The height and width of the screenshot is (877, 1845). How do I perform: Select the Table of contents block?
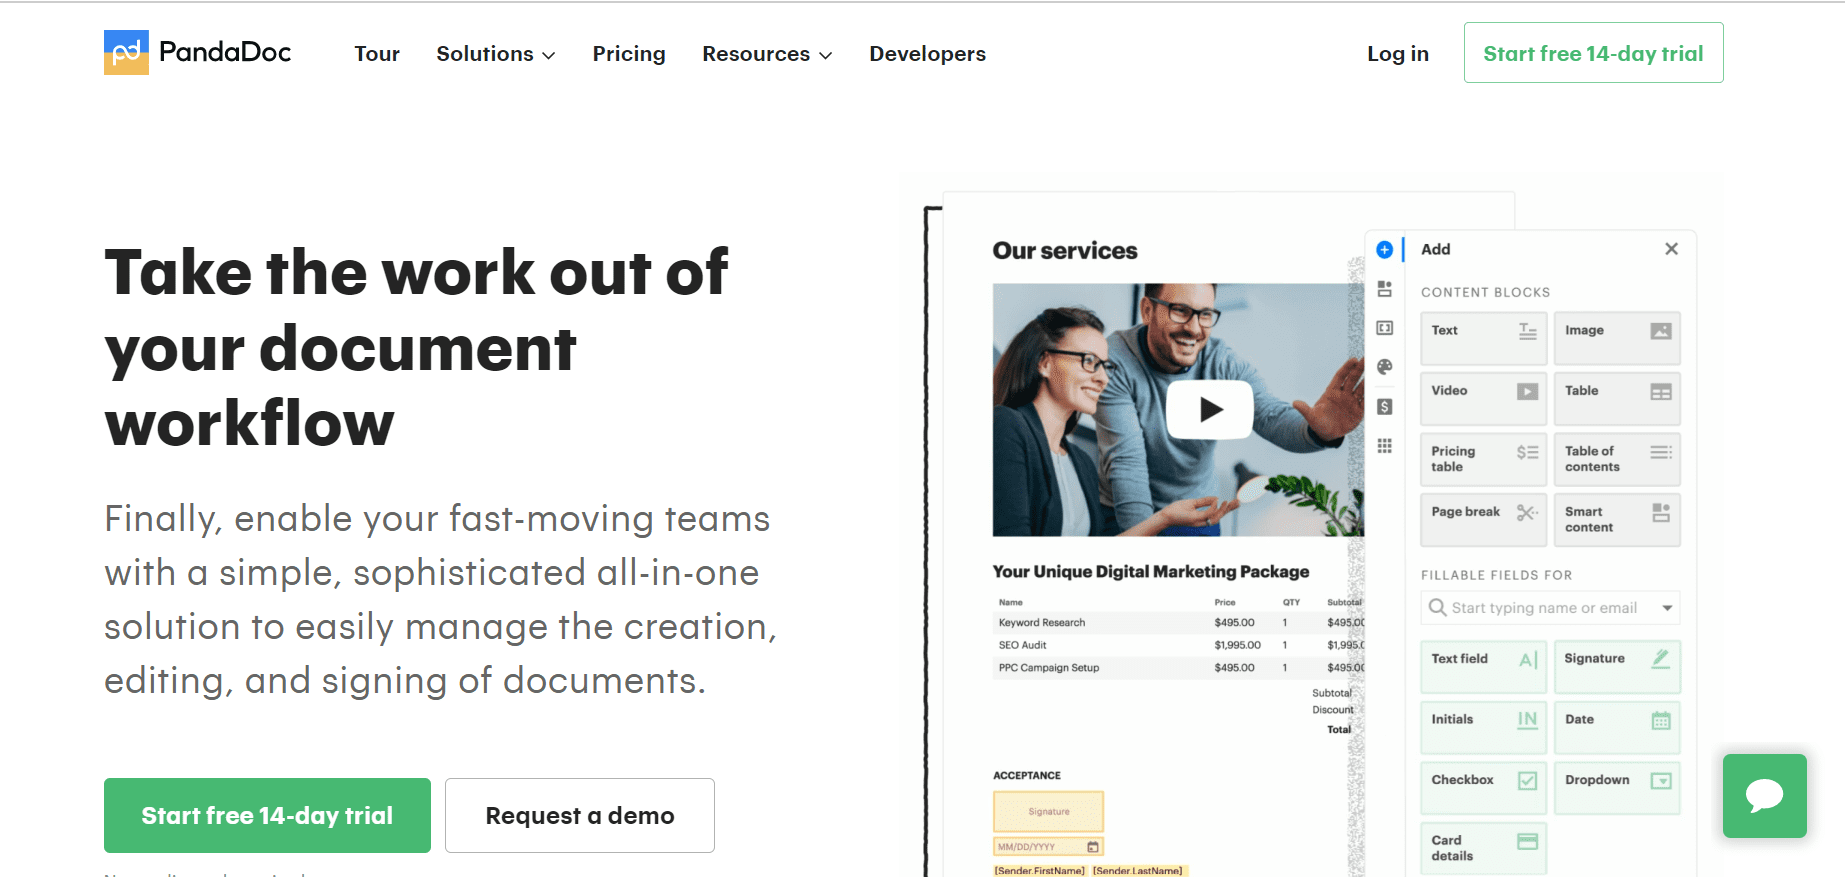(x=1617, y=460)
